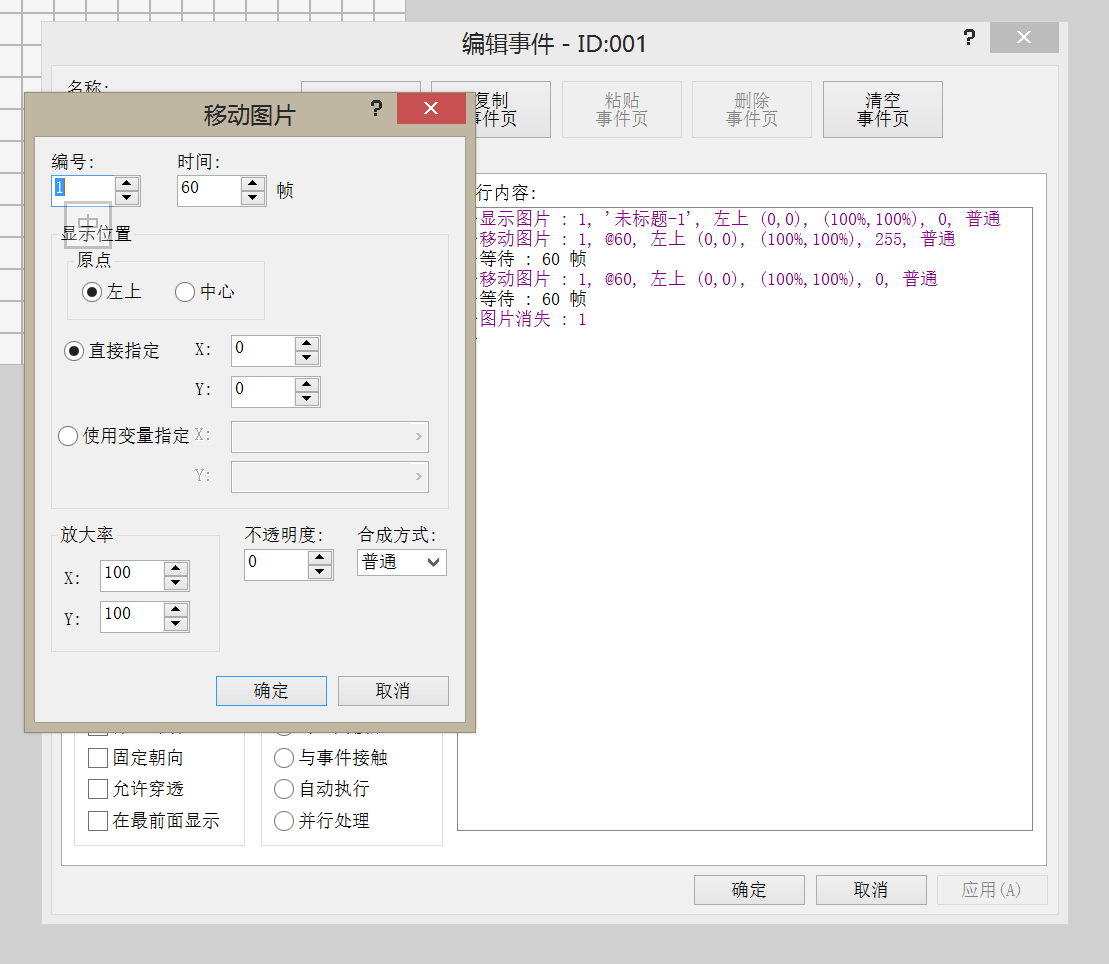The height and width of the screenshot is (964, 1109).
Task: Lower 直接指定 Y coordinate with down arrow
Action: (x=306, y=399)
